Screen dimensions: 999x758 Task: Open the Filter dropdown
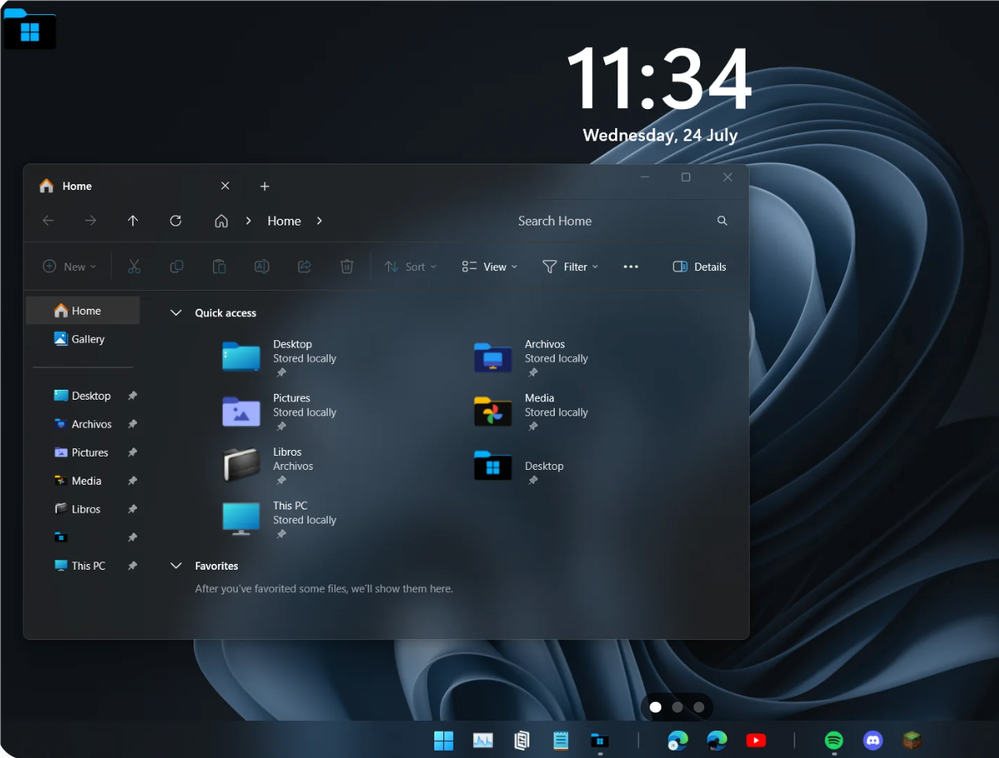[x=570, y=266]
